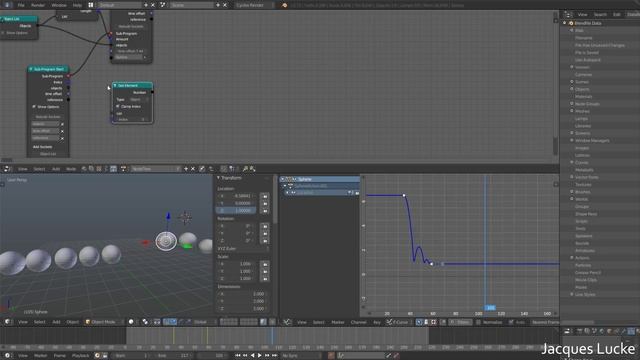
Task: Open the Options dropdown in loop node
Action: pyautogui.click(x=130, y=57)
